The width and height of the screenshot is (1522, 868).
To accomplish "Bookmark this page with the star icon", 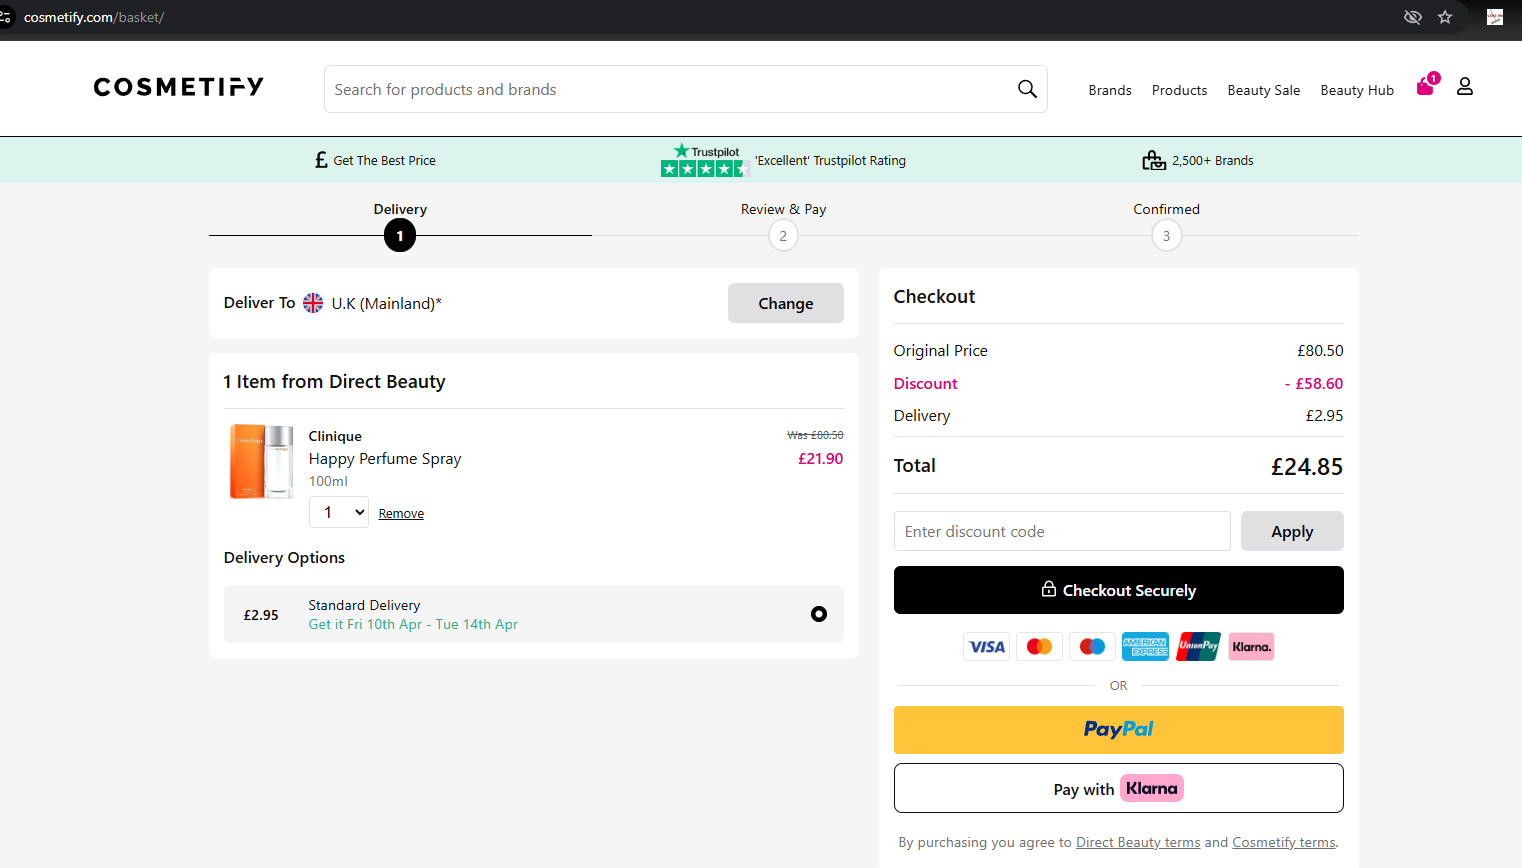I will pyautogui.click(x=1445, y=17).
